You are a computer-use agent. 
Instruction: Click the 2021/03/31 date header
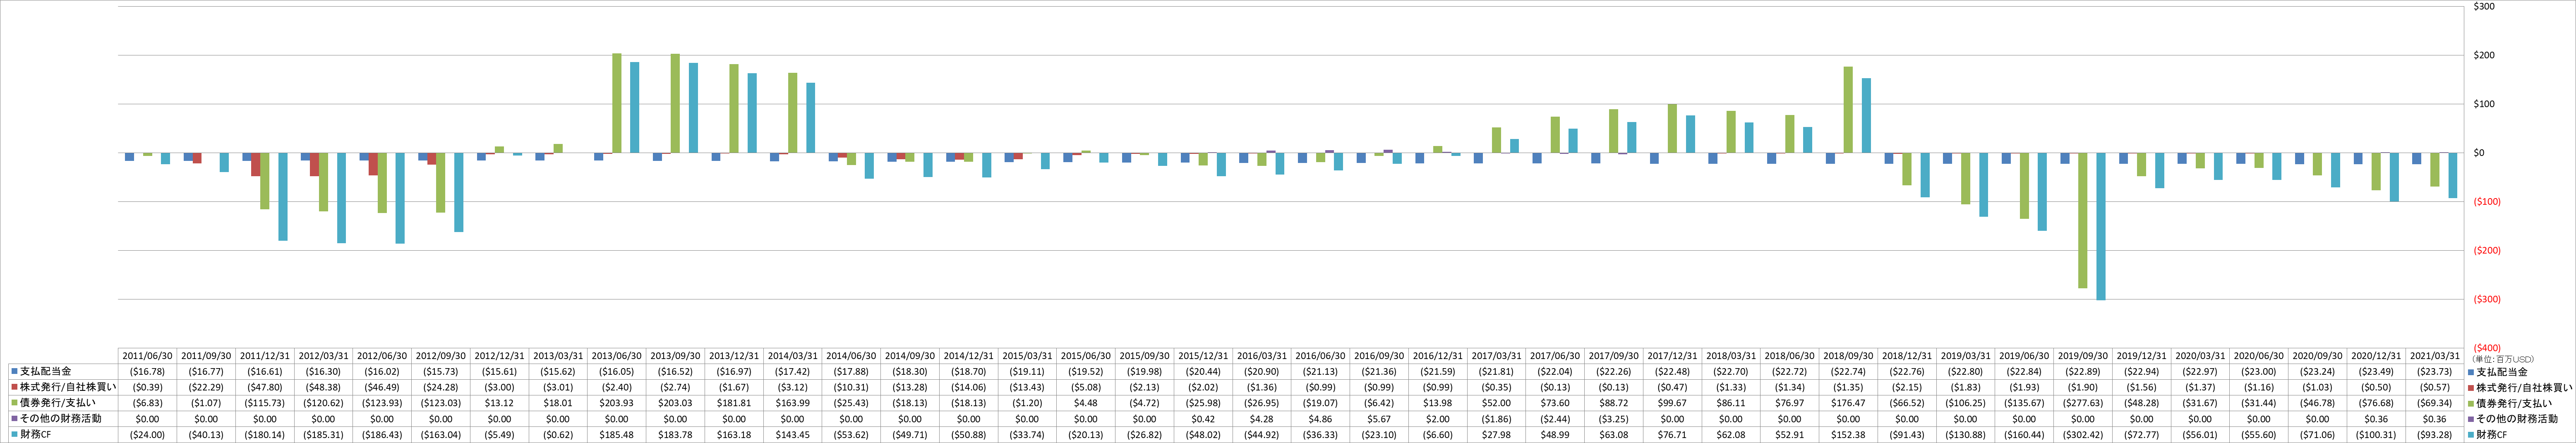2435,356
